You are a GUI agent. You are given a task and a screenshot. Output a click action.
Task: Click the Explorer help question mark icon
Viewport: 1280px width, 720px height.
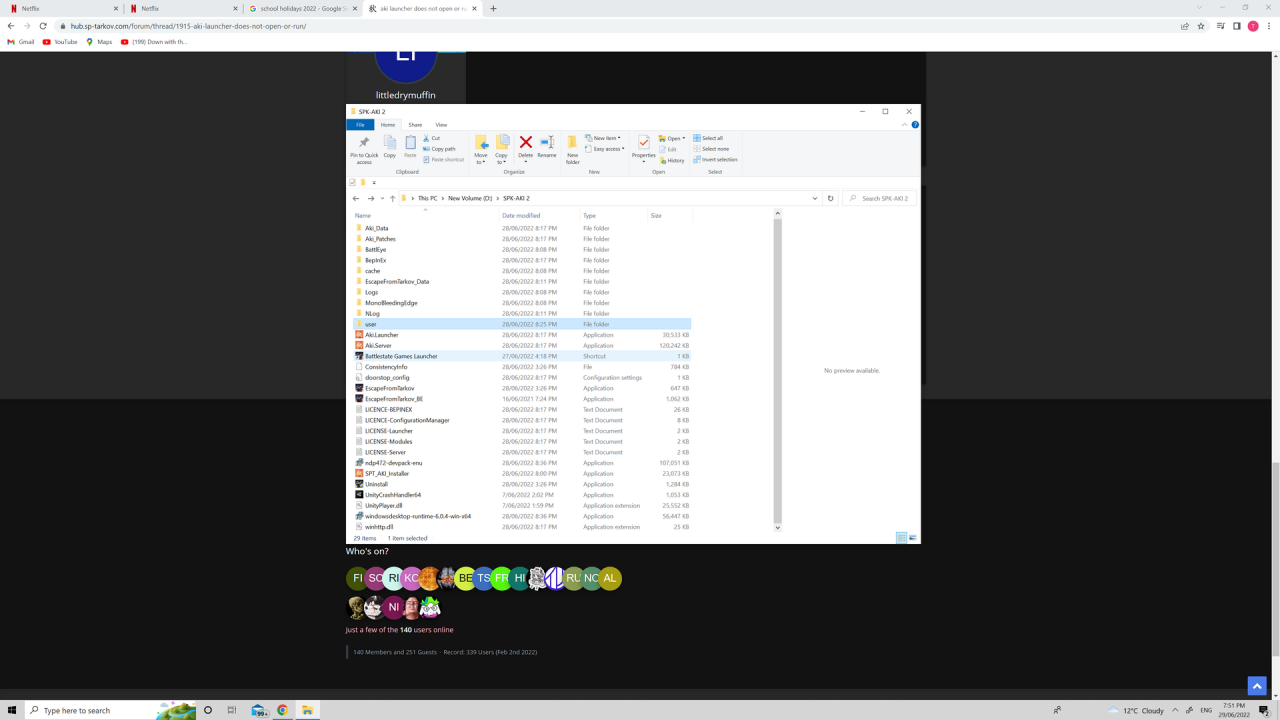pos(915,125)
